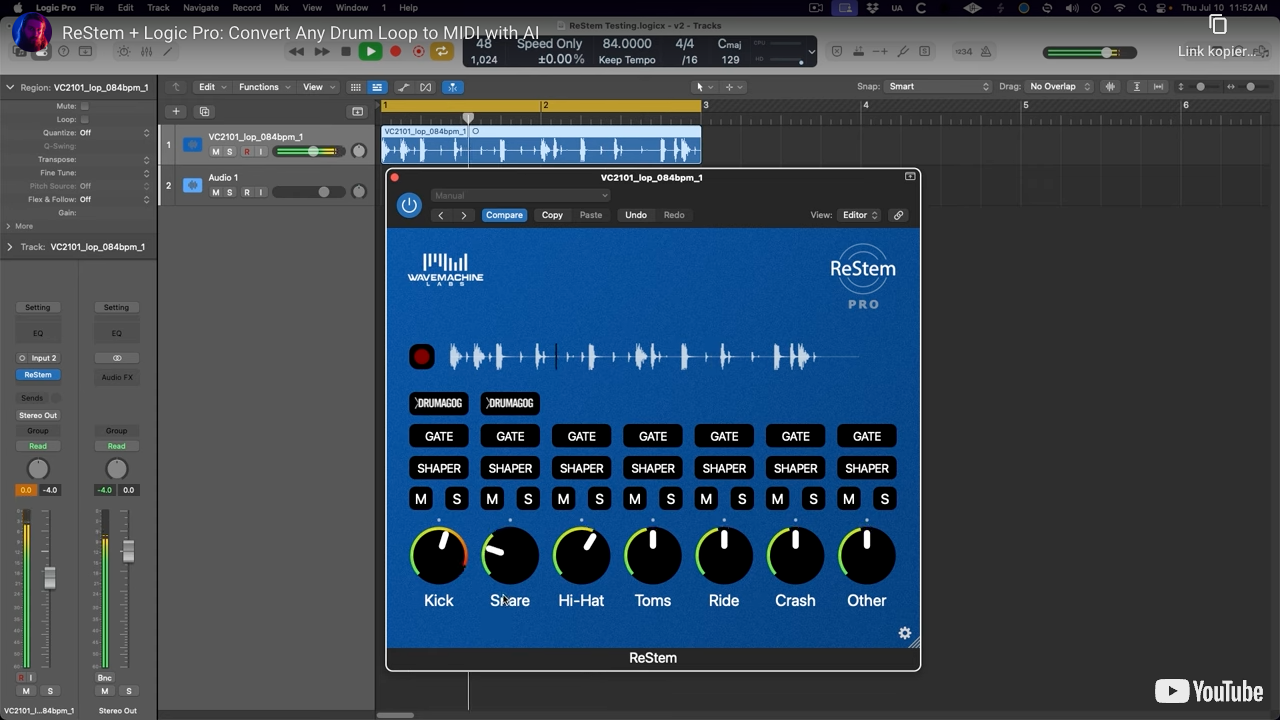Open the File menu
The image size is (1280, 720).
(97, 8)
